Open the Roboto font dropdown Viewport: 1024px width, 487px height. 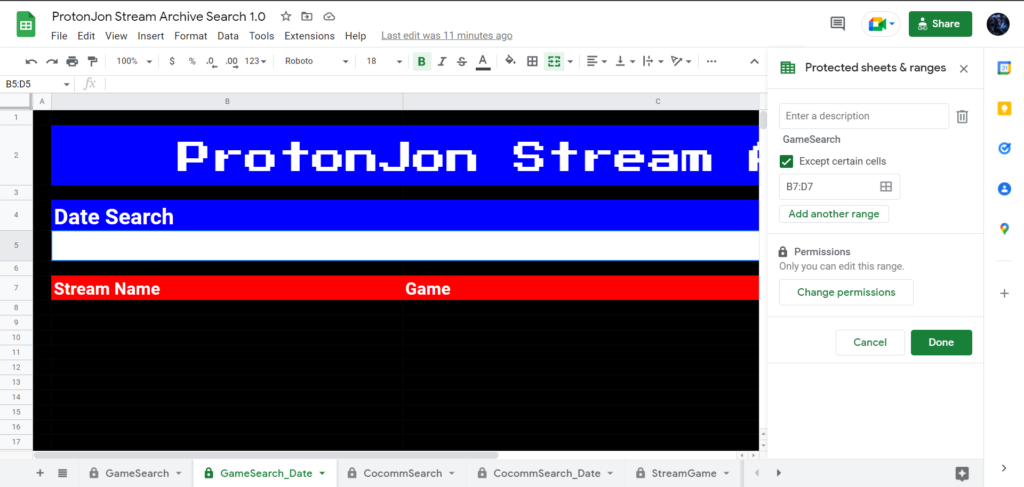(317, 61)
